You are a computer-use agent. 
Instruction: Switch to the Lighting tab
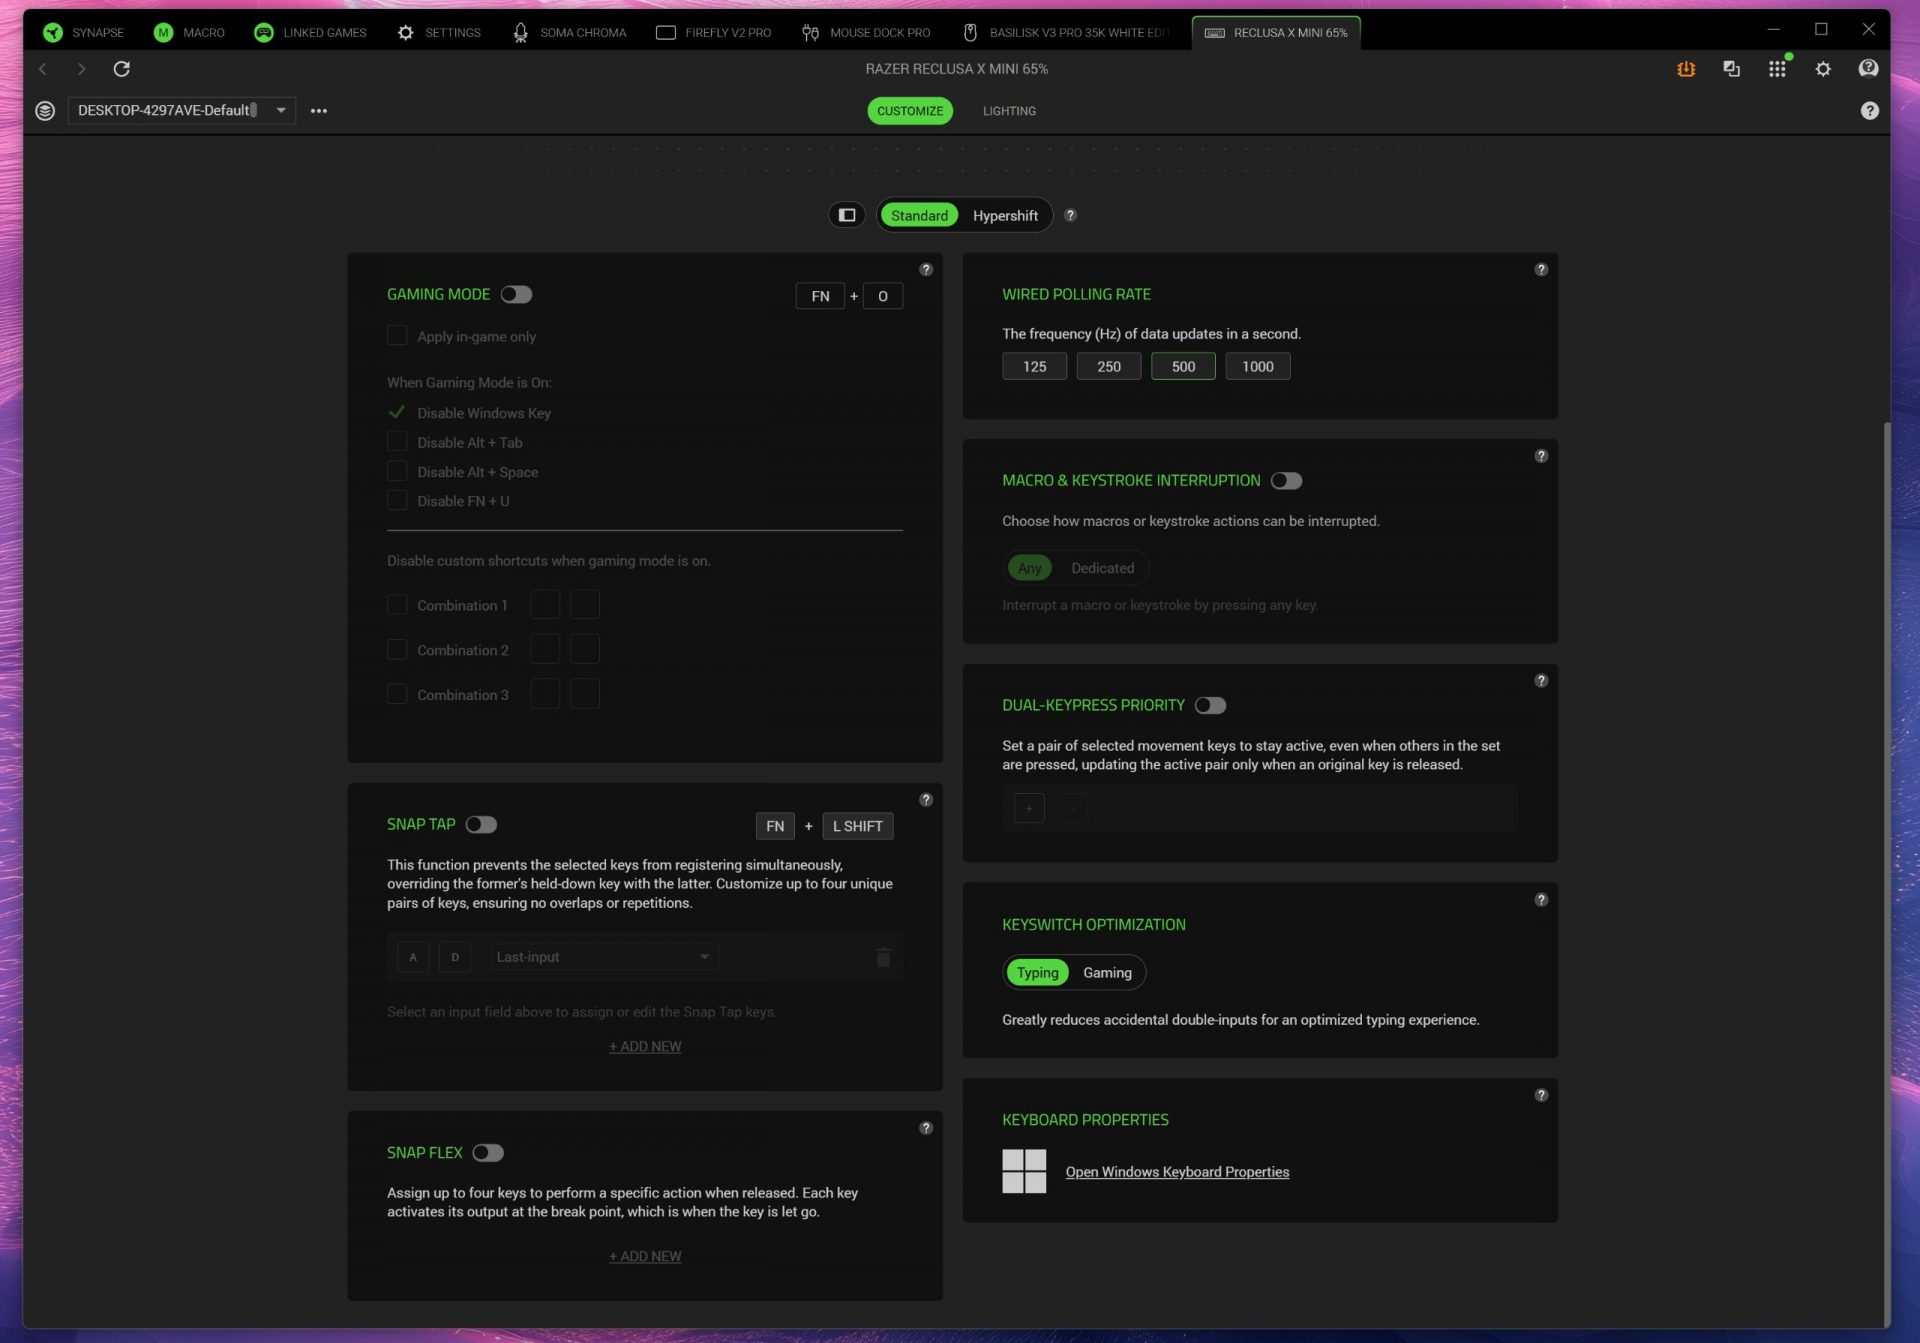(x=1009, y=111)
